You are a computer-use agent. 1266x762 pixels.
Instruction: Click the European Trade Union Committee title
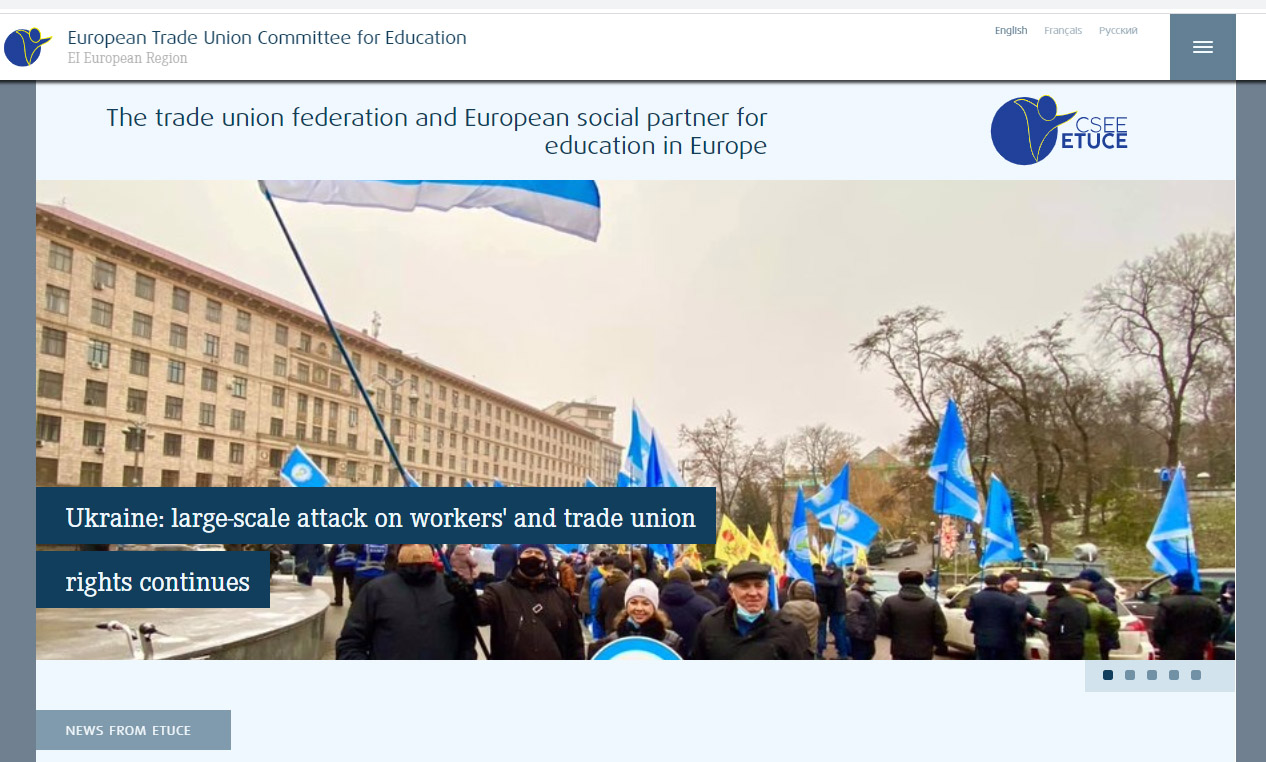[x=267, y=38]
